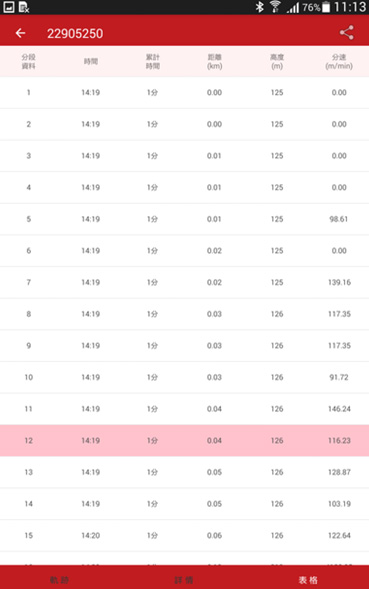Switch to the 軌跡 tab
Viewport: 369px width, 589px height.
[x=60, y=580]
